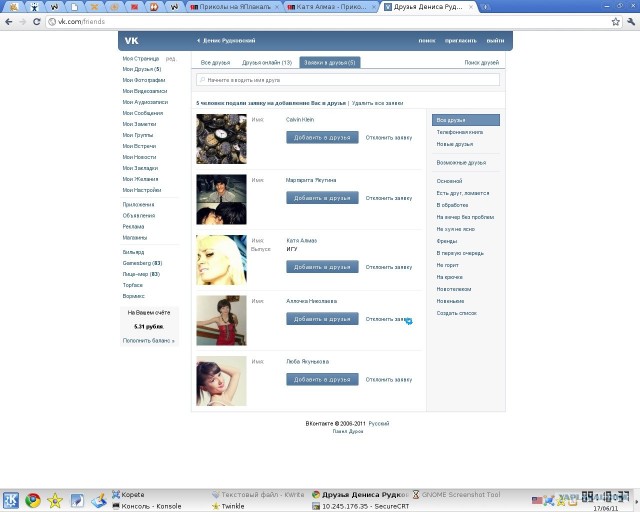Reload the page with the refresh icon

[36, 22]
